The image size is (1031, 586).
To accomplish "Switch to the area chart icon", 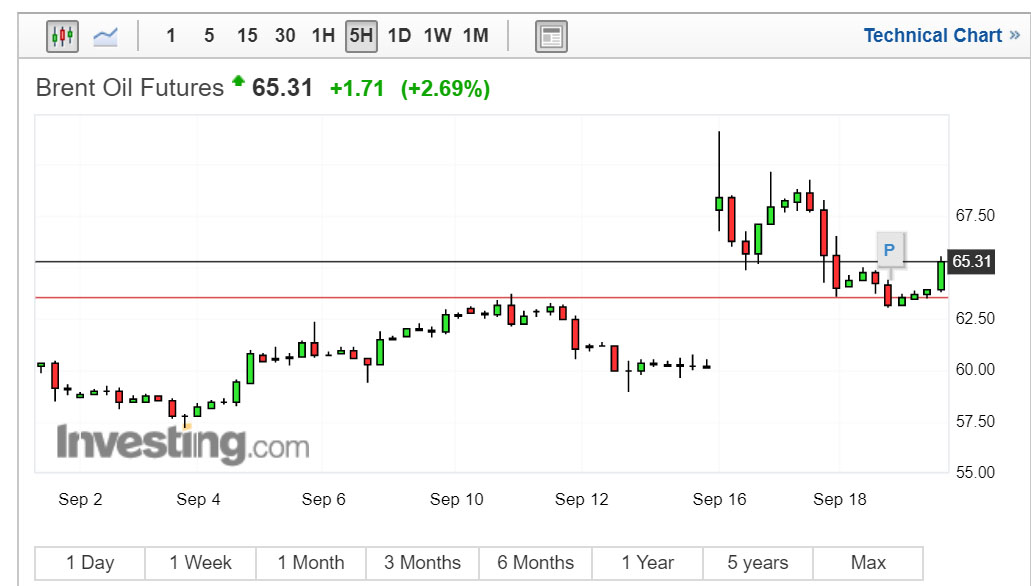I will coord(105,37).
